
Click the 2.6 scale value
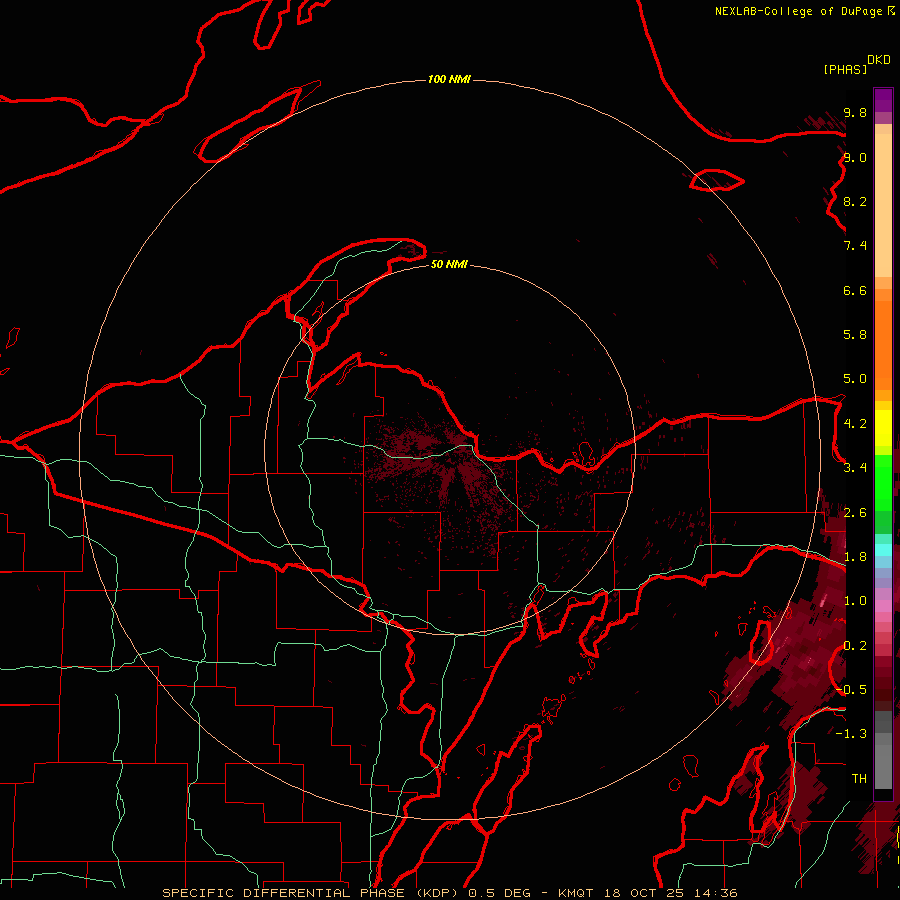(x=855, y=513)
